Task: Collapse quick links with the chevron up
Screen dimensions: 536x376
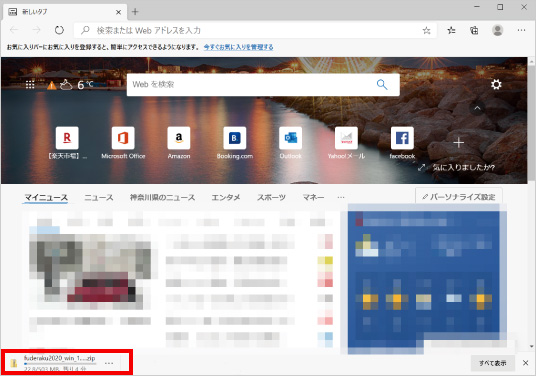Action: point(477,108)
